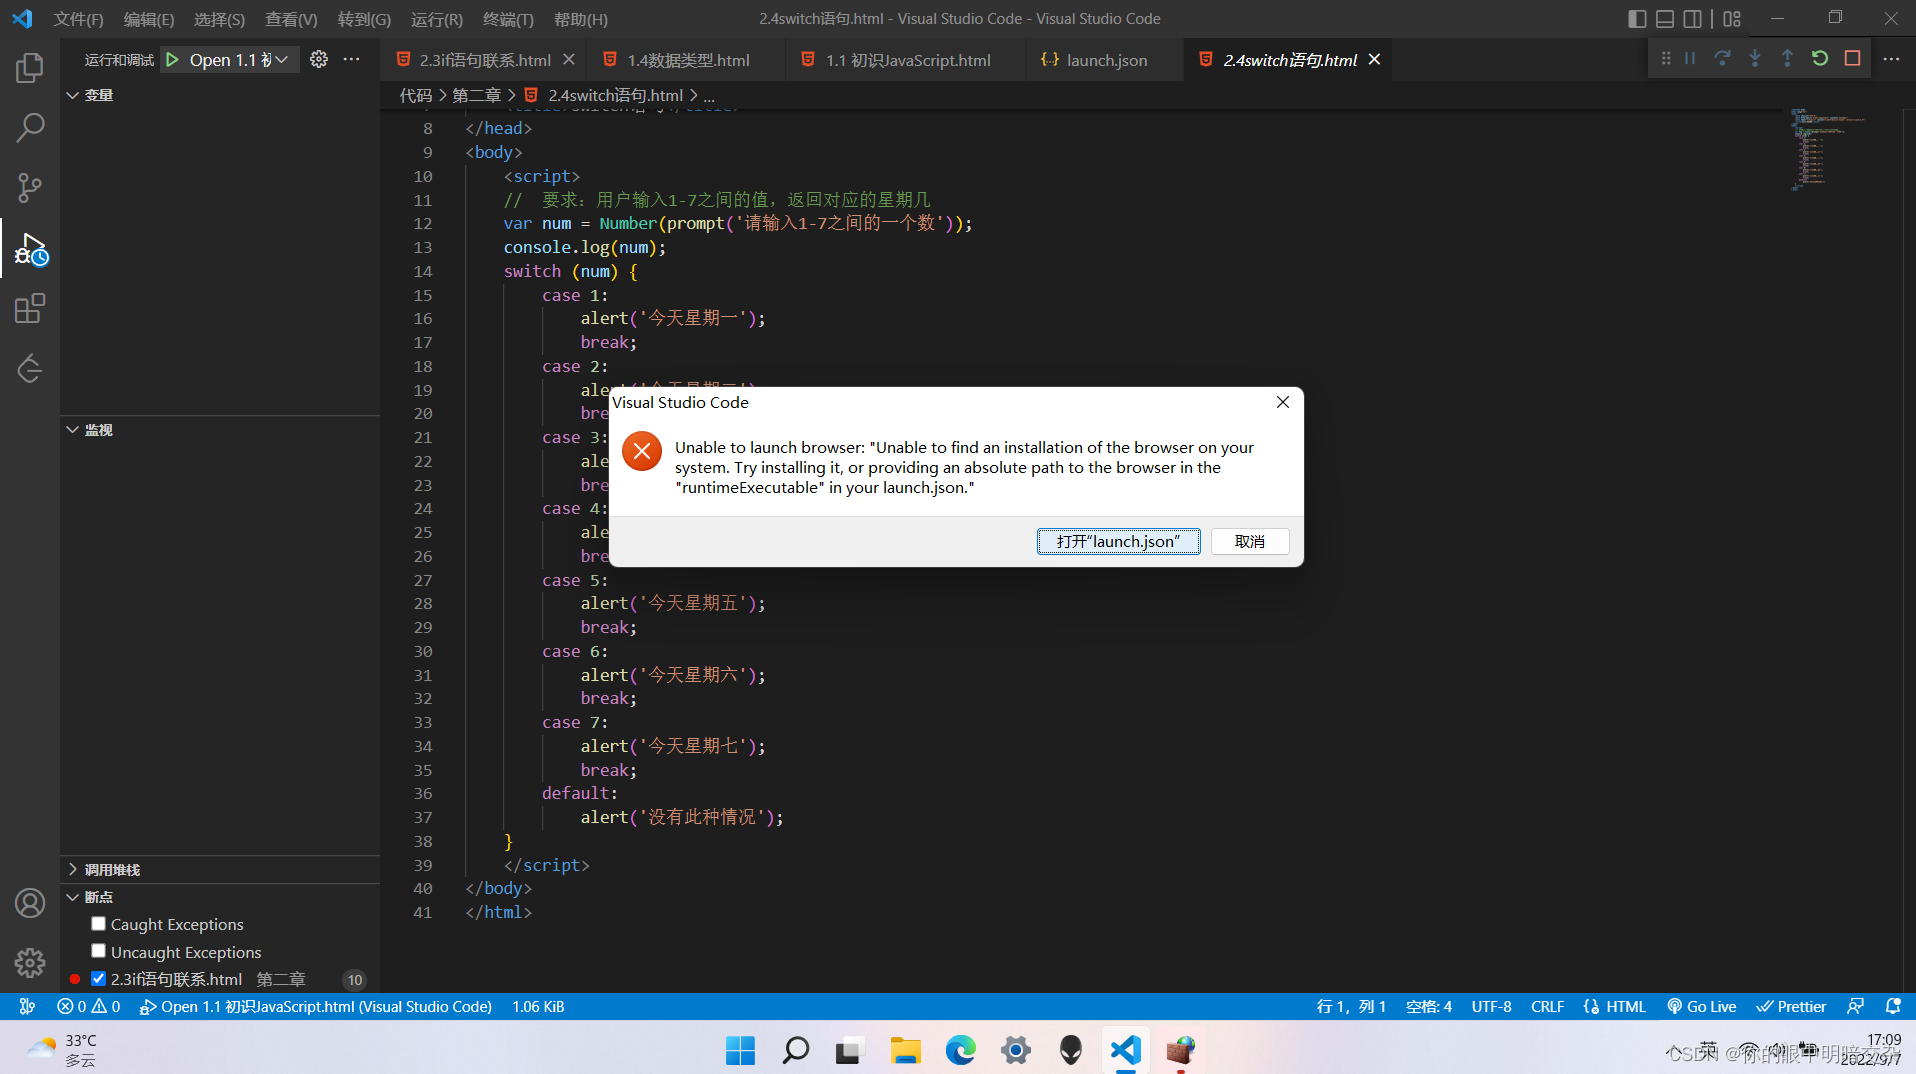Click debug launch status Open 1.1 初识JavaScript.html
Image resolution: width=1916 pixels, height=1074 pixels.
[x=316, y=1007]
